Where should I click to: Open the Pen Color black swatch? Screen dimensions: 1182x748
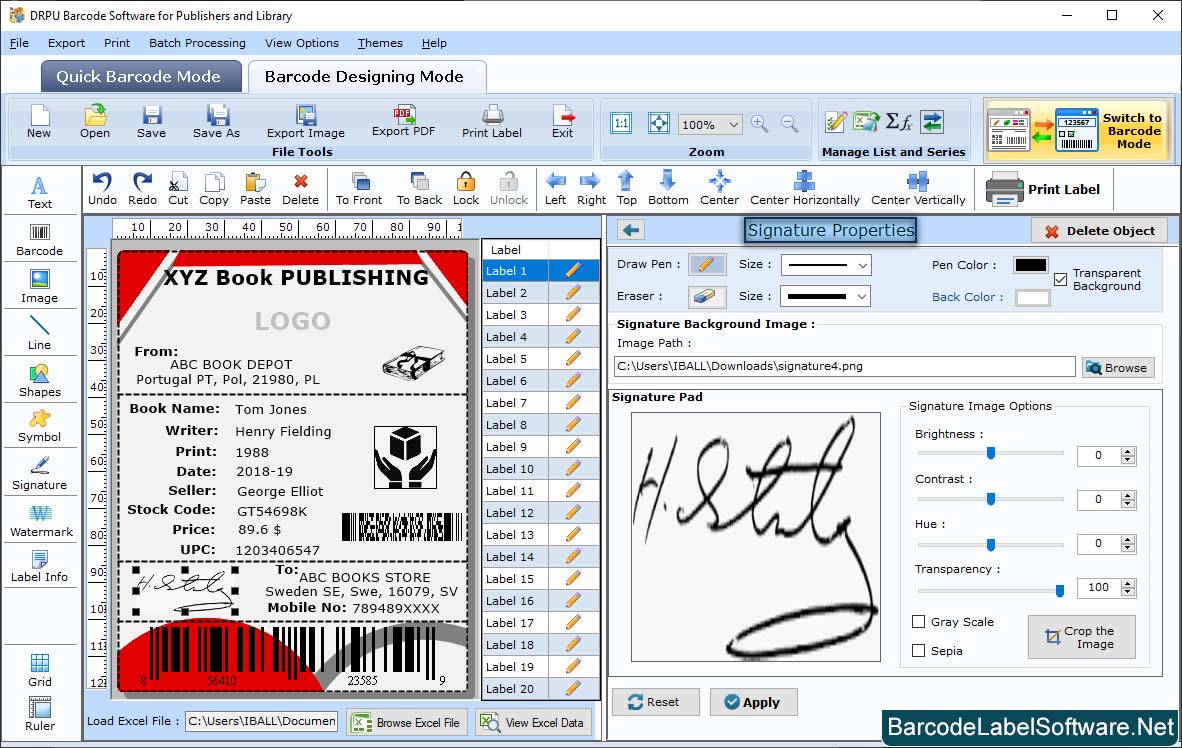pos(1030,265)
